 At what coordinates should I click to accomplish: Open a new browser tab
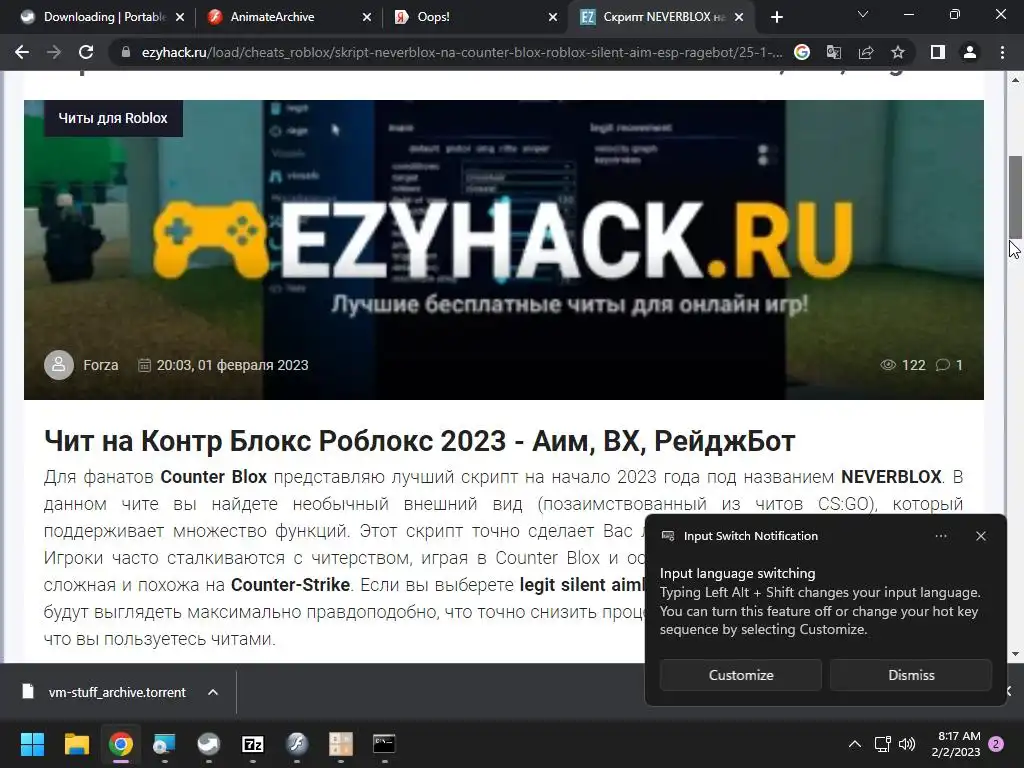point(776,17)
